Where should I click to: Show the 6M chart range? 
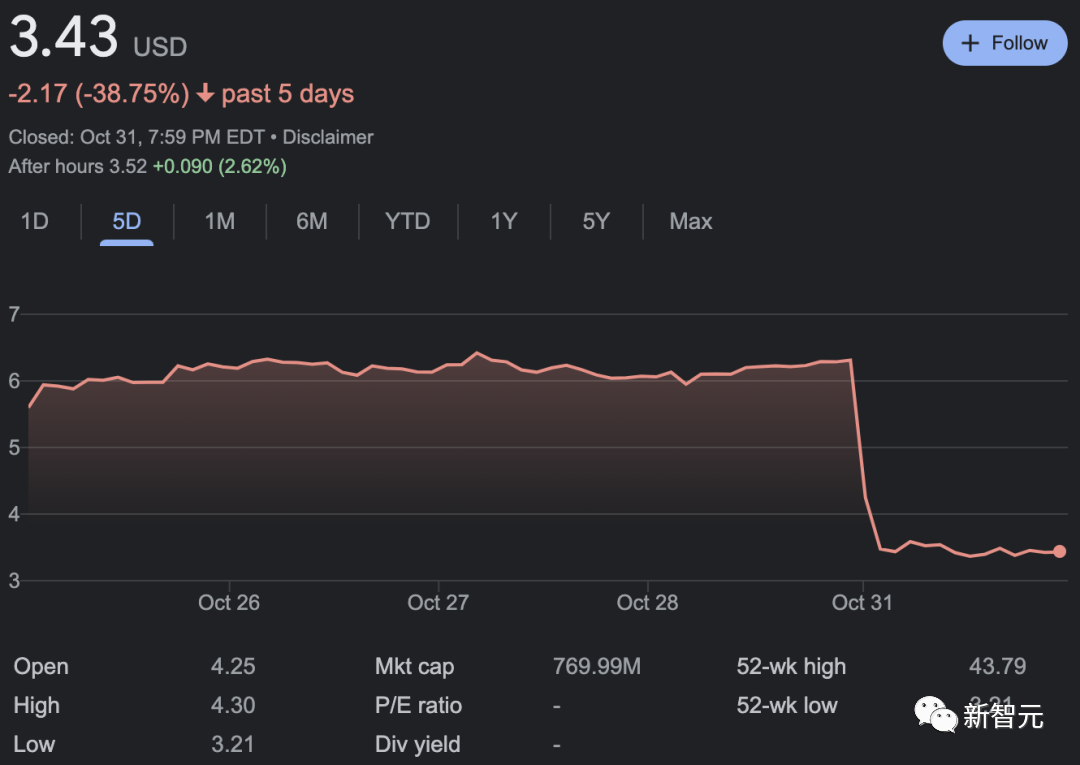(x=312, y=221)
